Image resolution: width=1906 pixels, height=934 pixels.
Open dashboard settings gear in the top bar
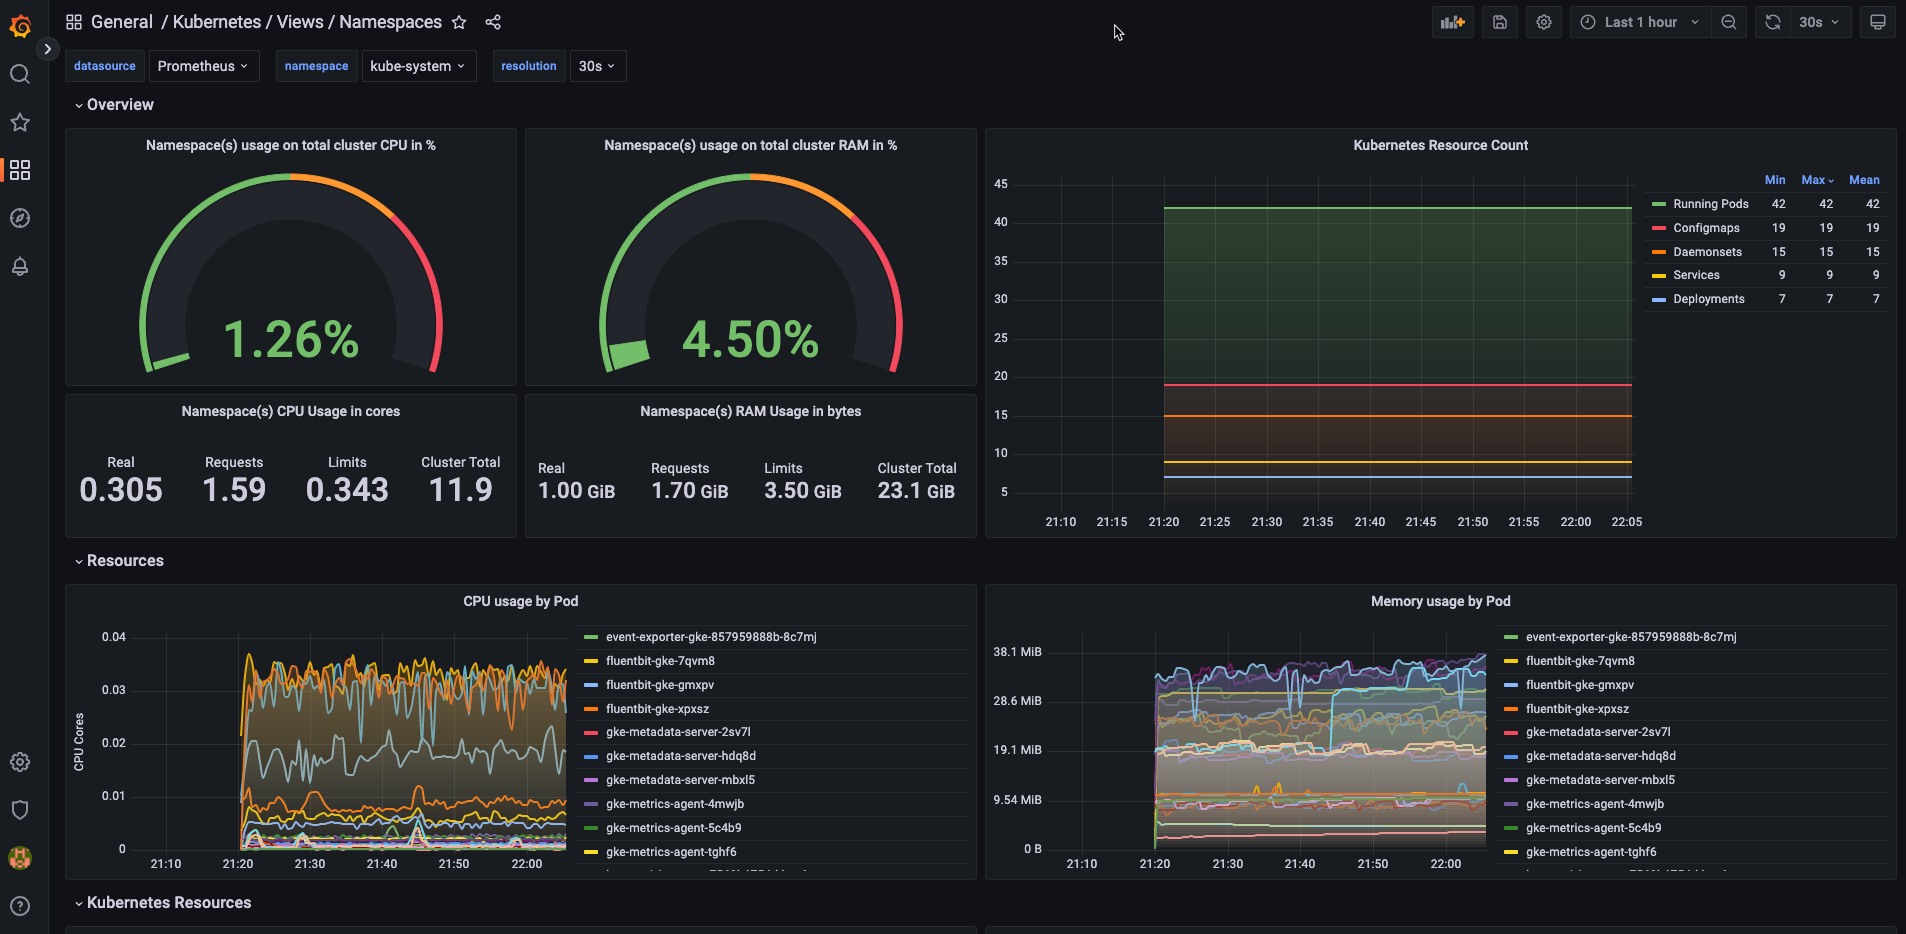[1544, 22]
